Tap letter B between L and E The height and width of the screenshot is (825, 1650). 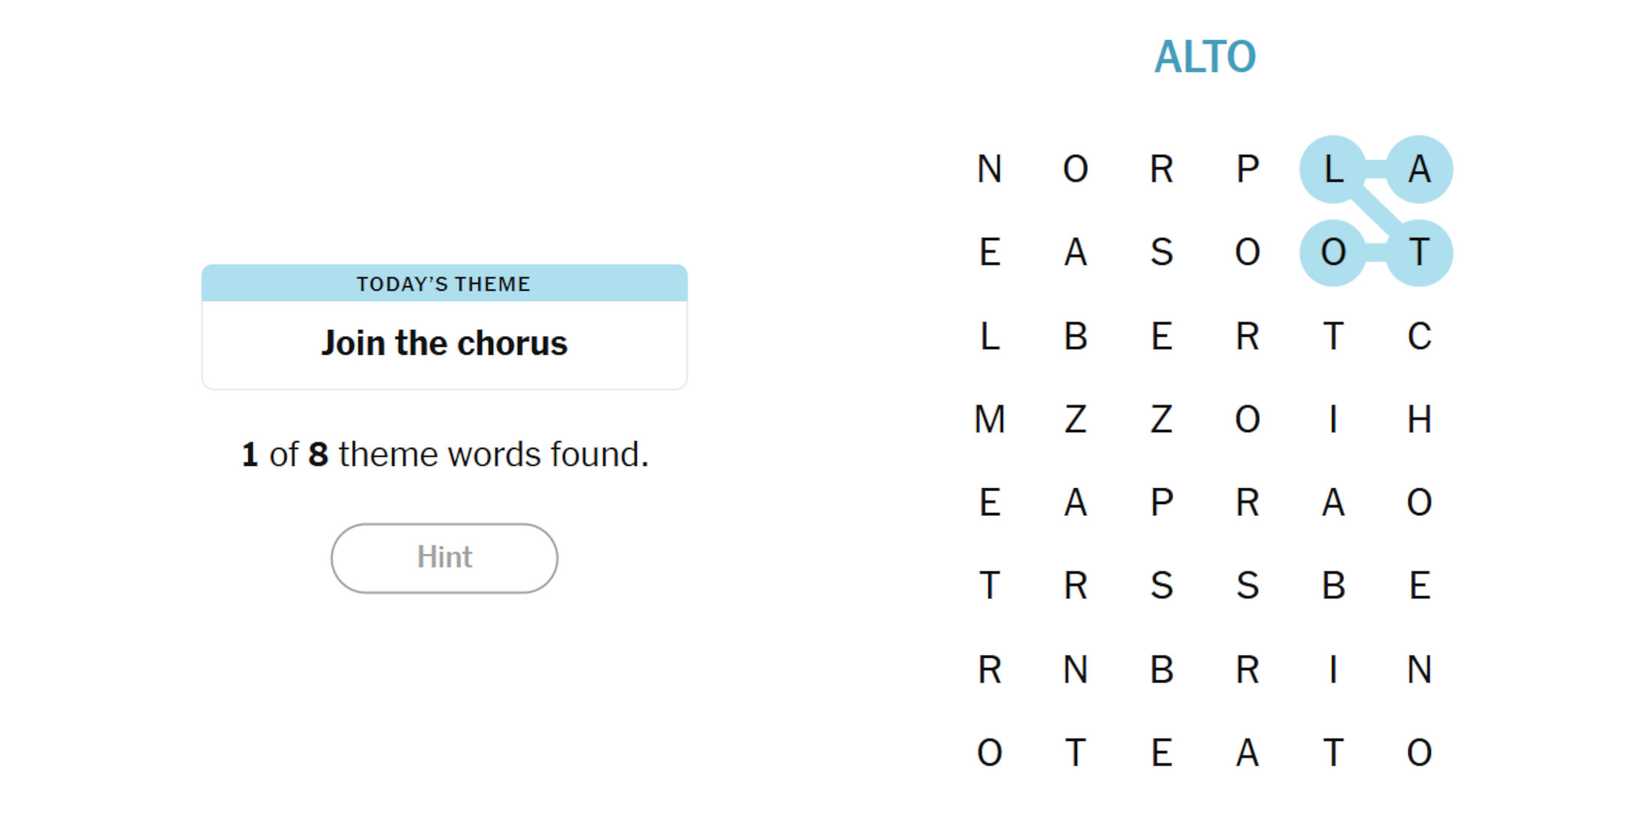pyautogui.click(x=1075, y=336)
